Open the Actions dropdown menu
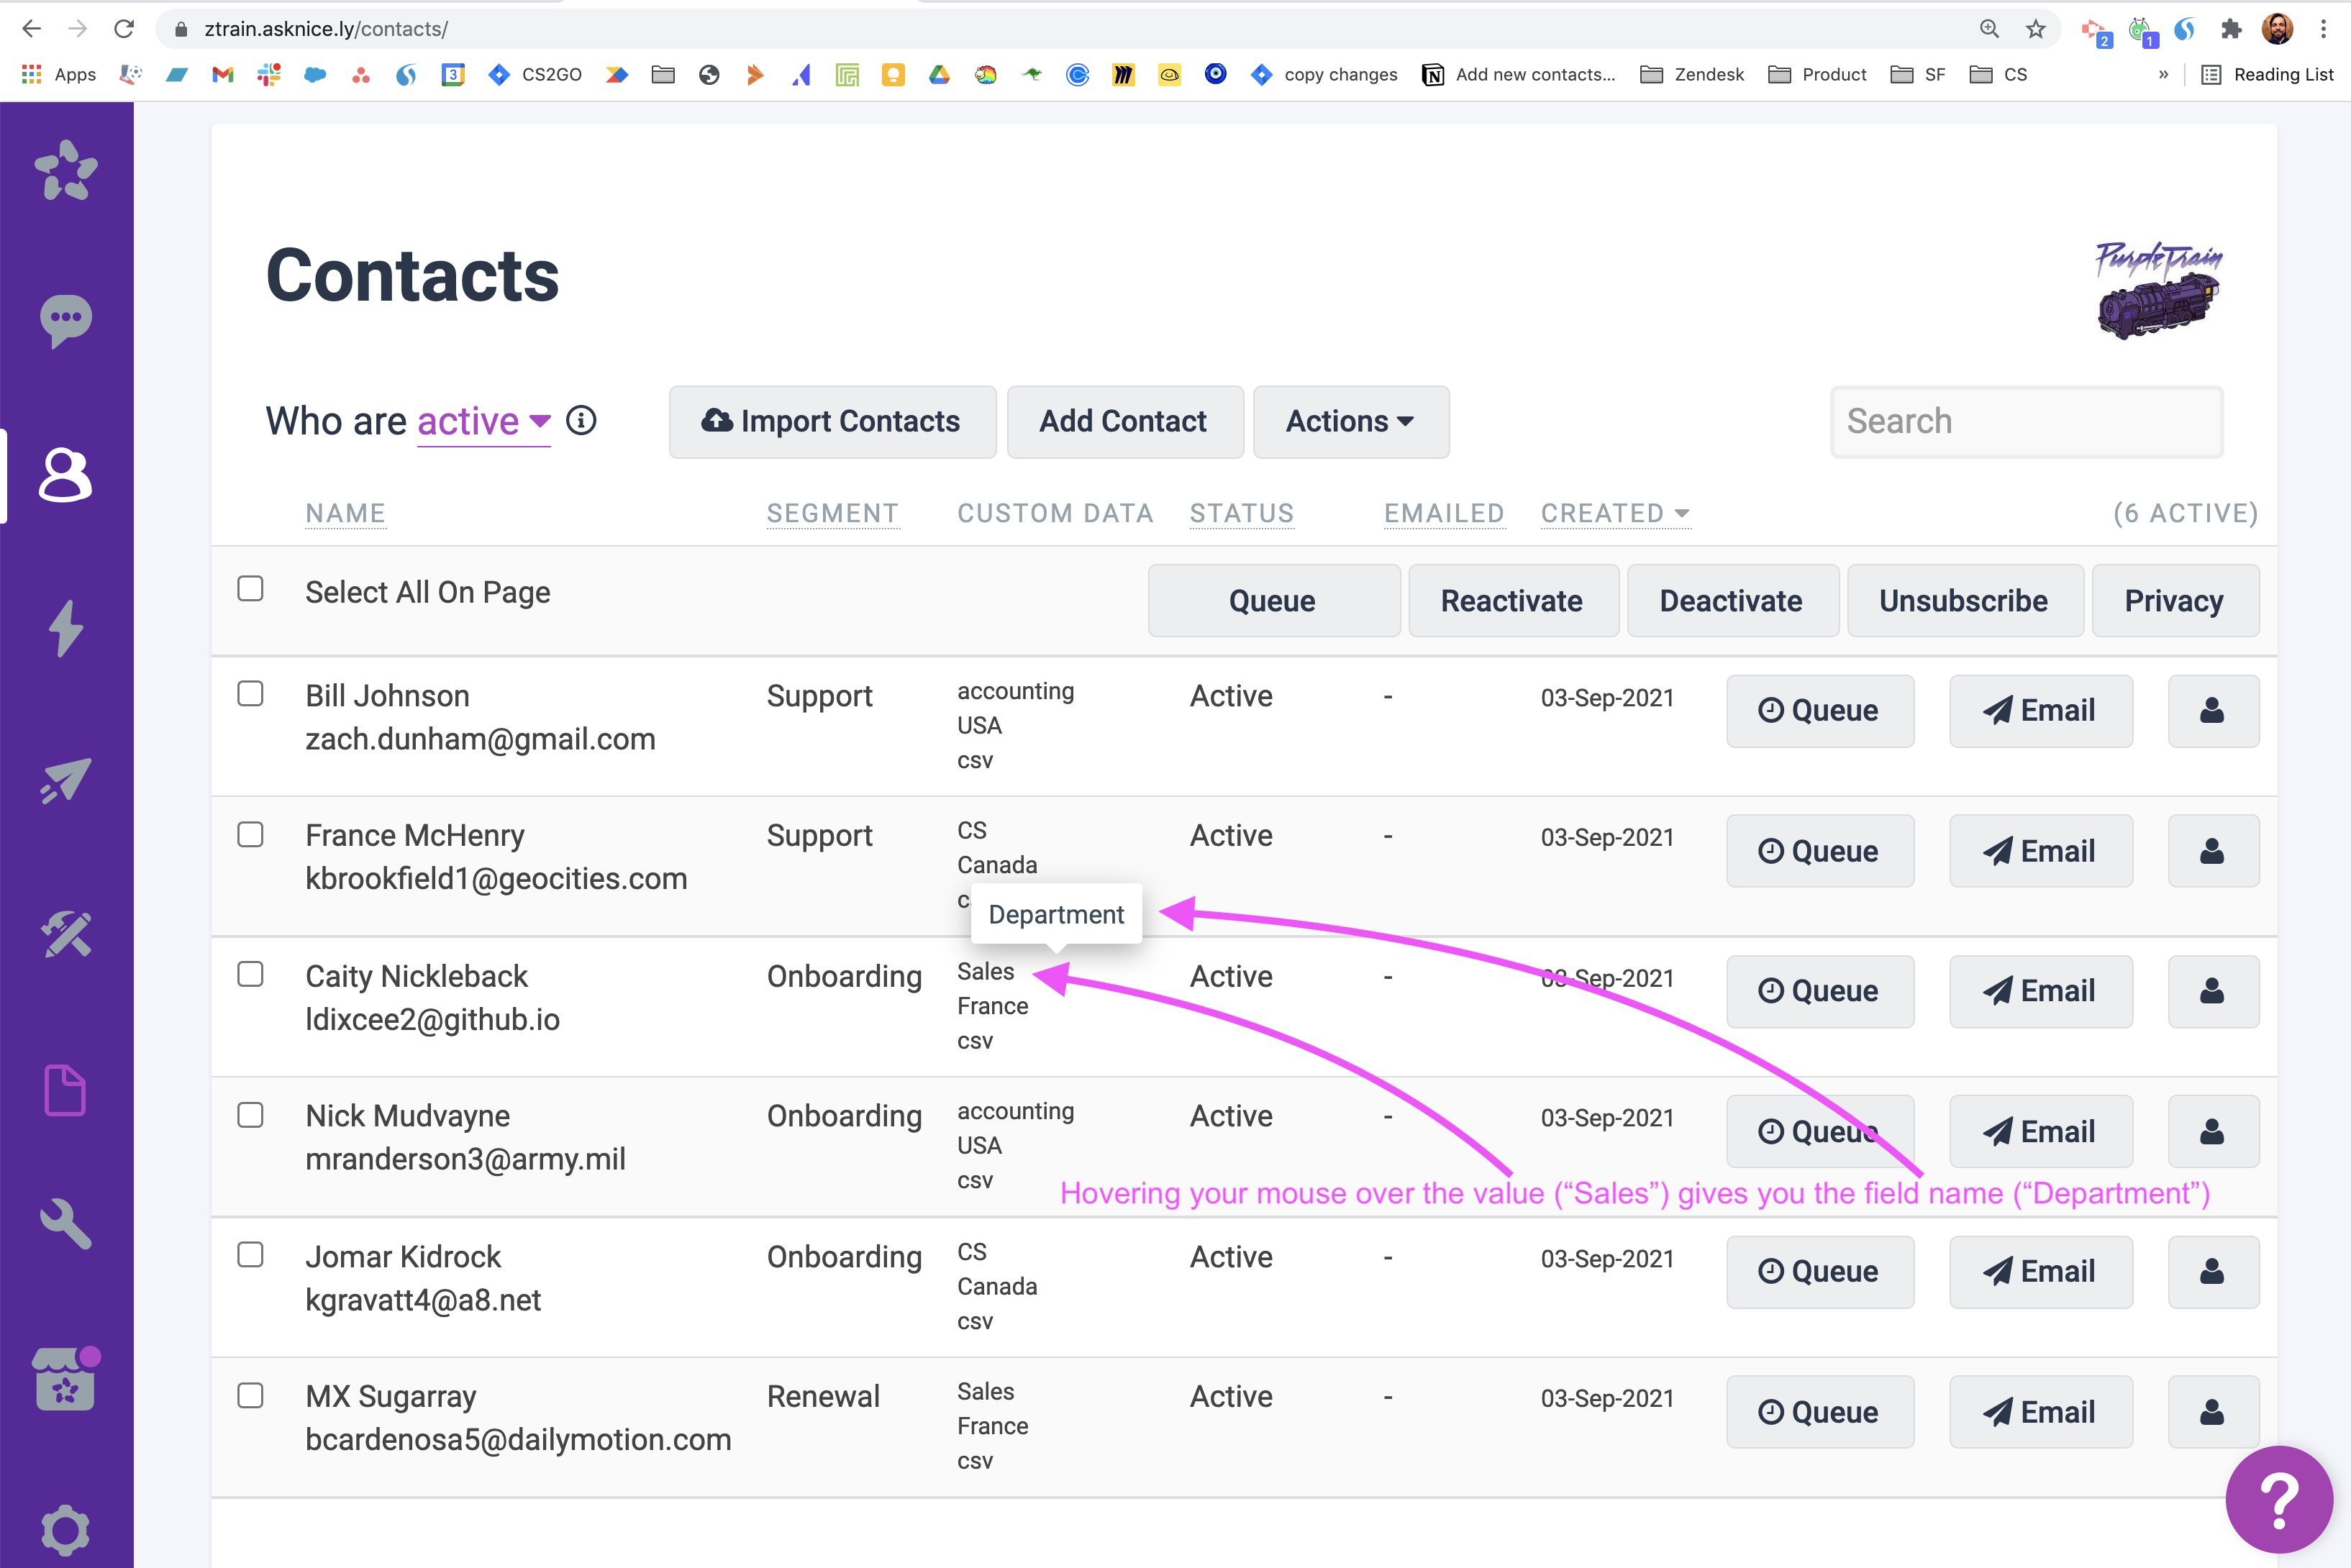Viewport: 2351px width, 1568px height. [x=1350, y=422]
